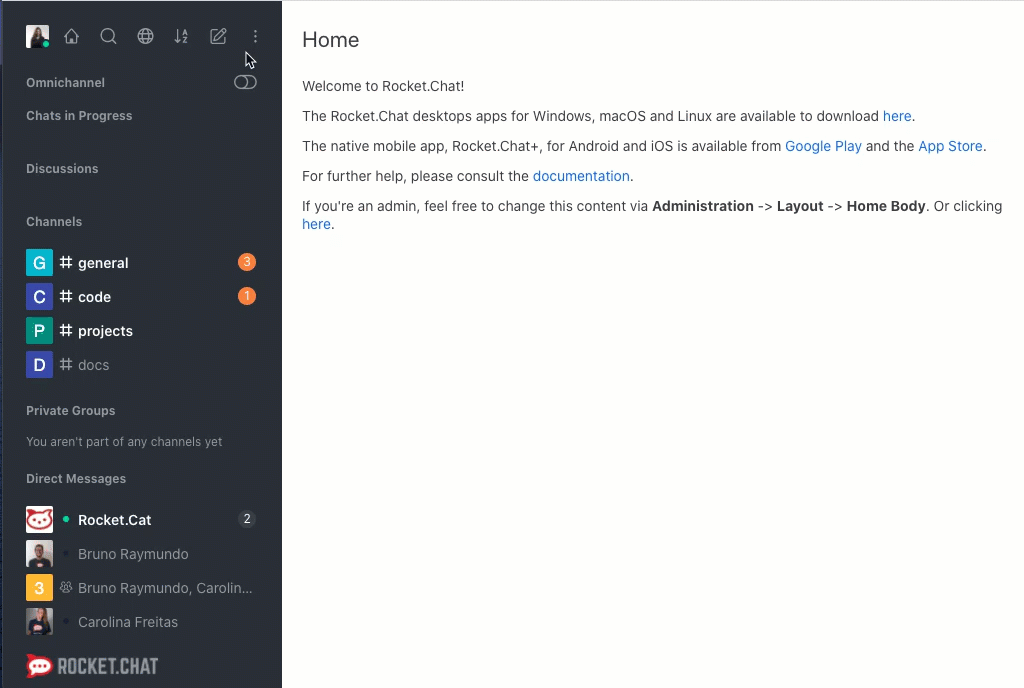Open the documentation link
Viewport: 1024px width, 688px height.
(581, 176)
